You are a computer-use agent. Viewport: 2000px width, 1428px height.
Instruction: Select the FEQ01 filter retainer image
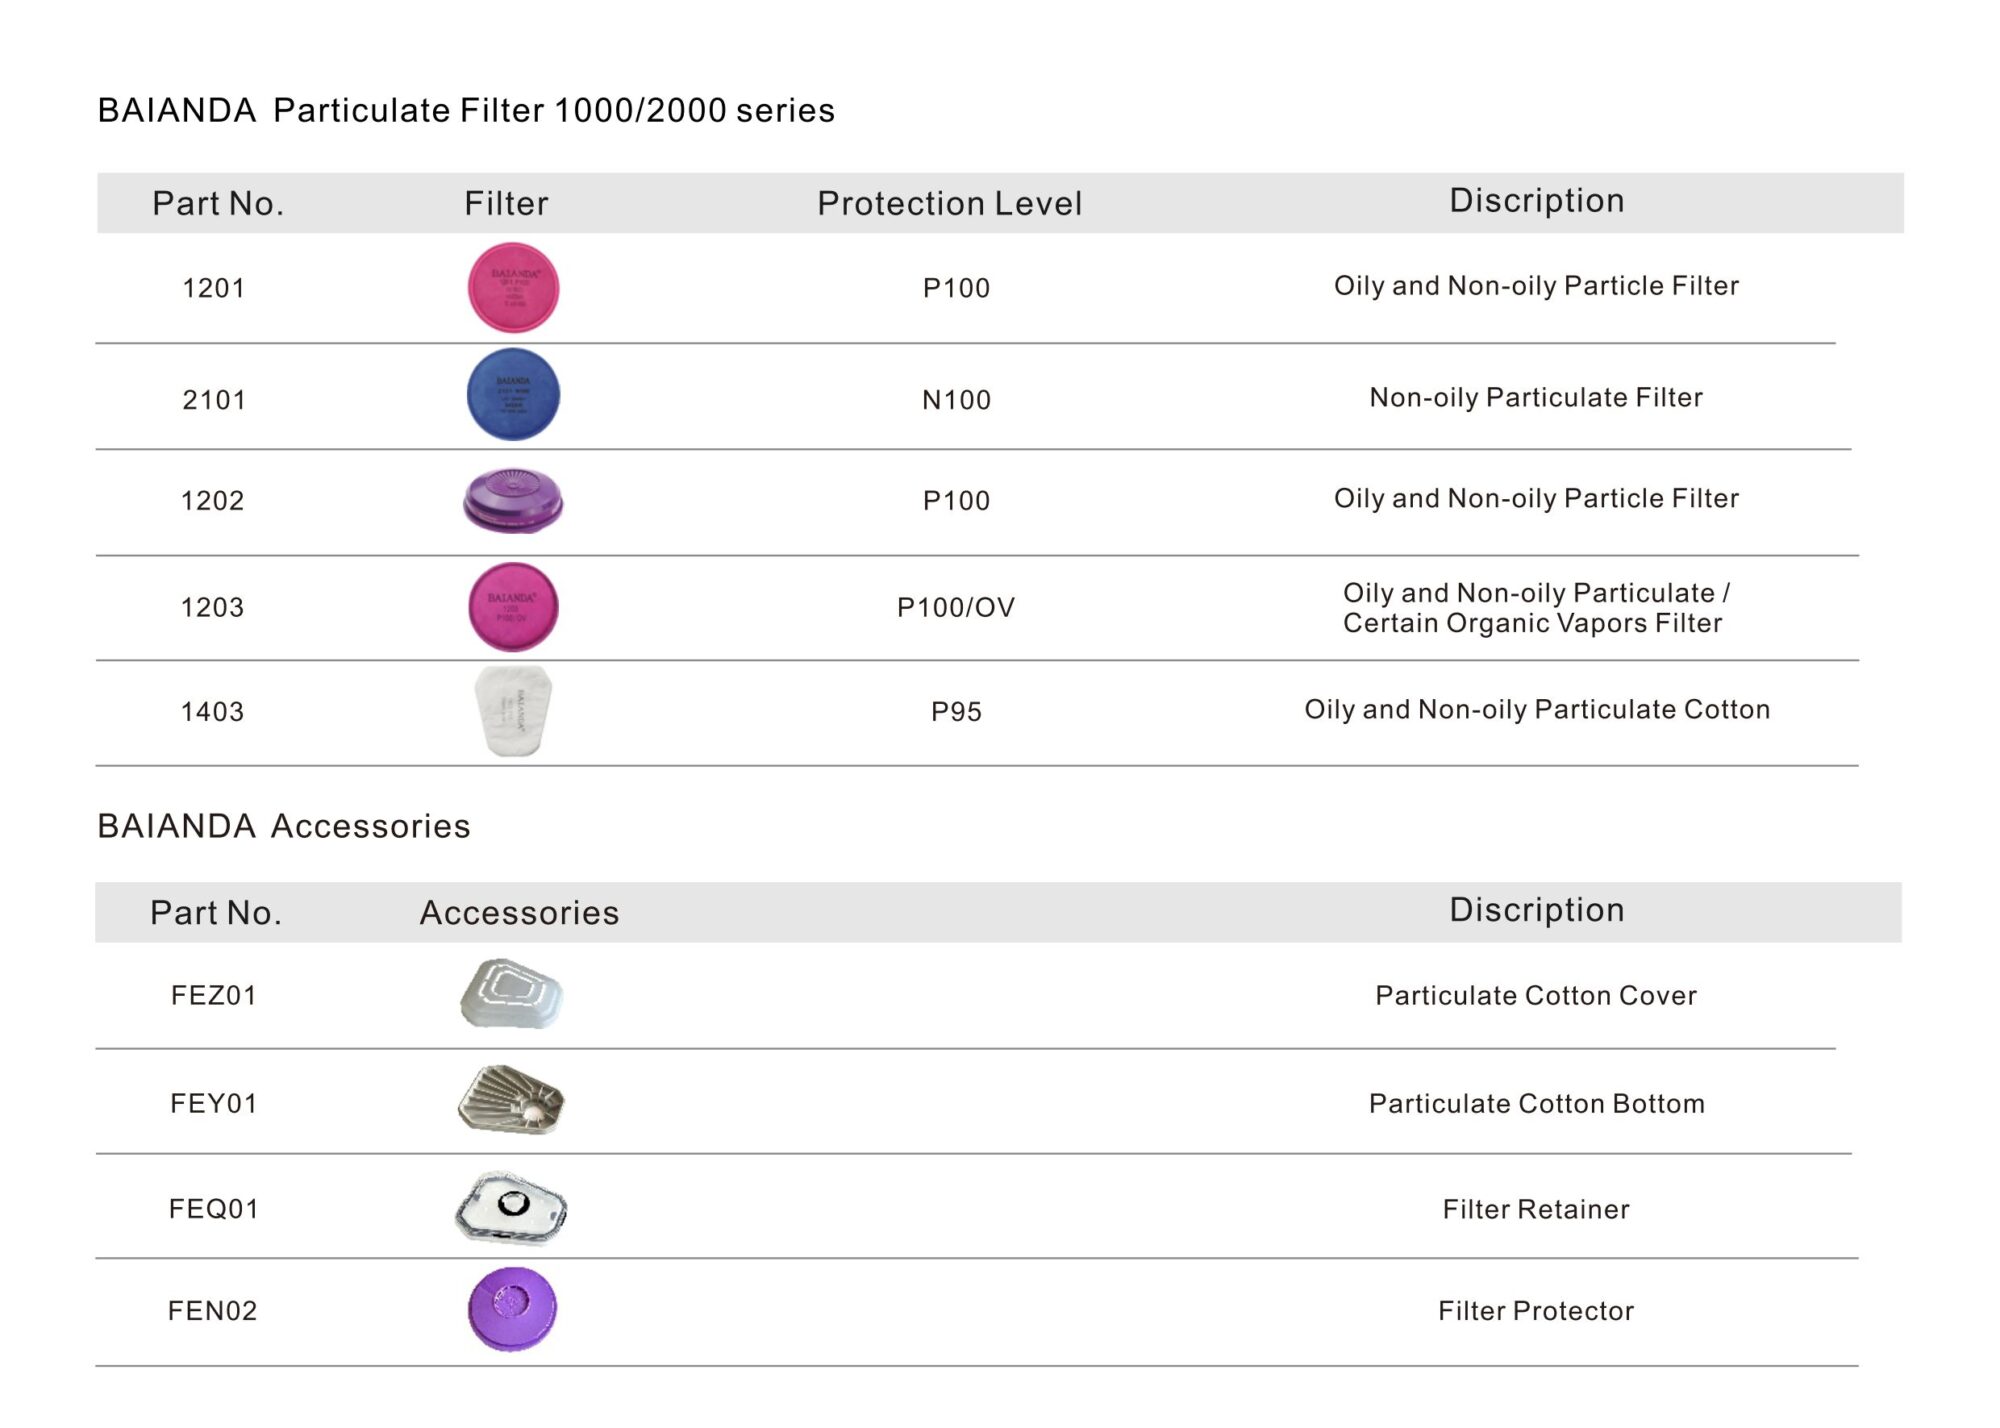[x=512, y=1208]
